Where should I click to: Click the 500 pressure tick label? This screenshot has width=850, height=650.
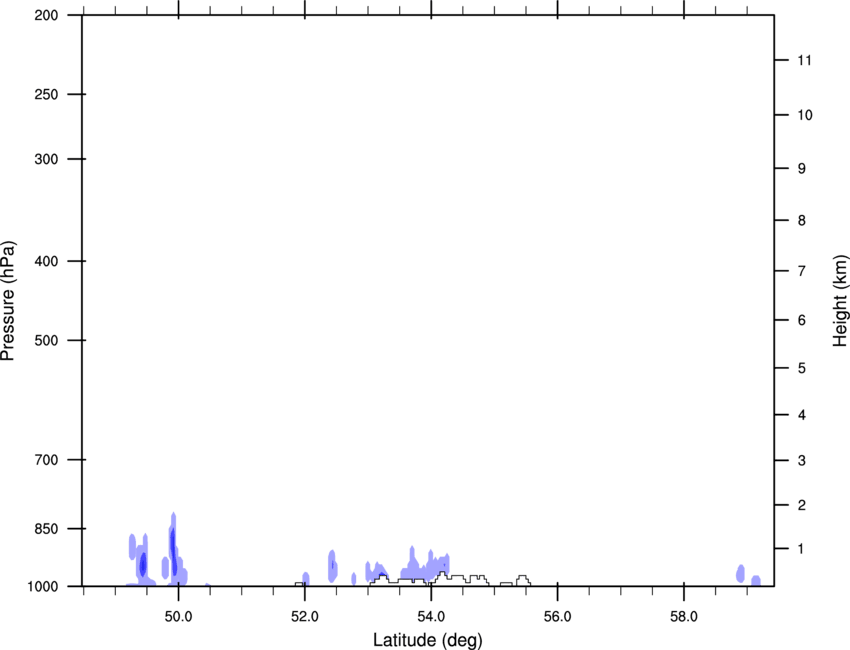46,340
